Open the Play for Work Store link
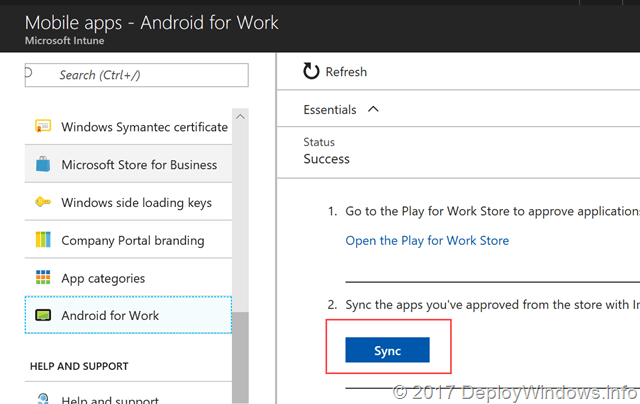The height and width of the screenshot is (404, 640). pos(427,241)
